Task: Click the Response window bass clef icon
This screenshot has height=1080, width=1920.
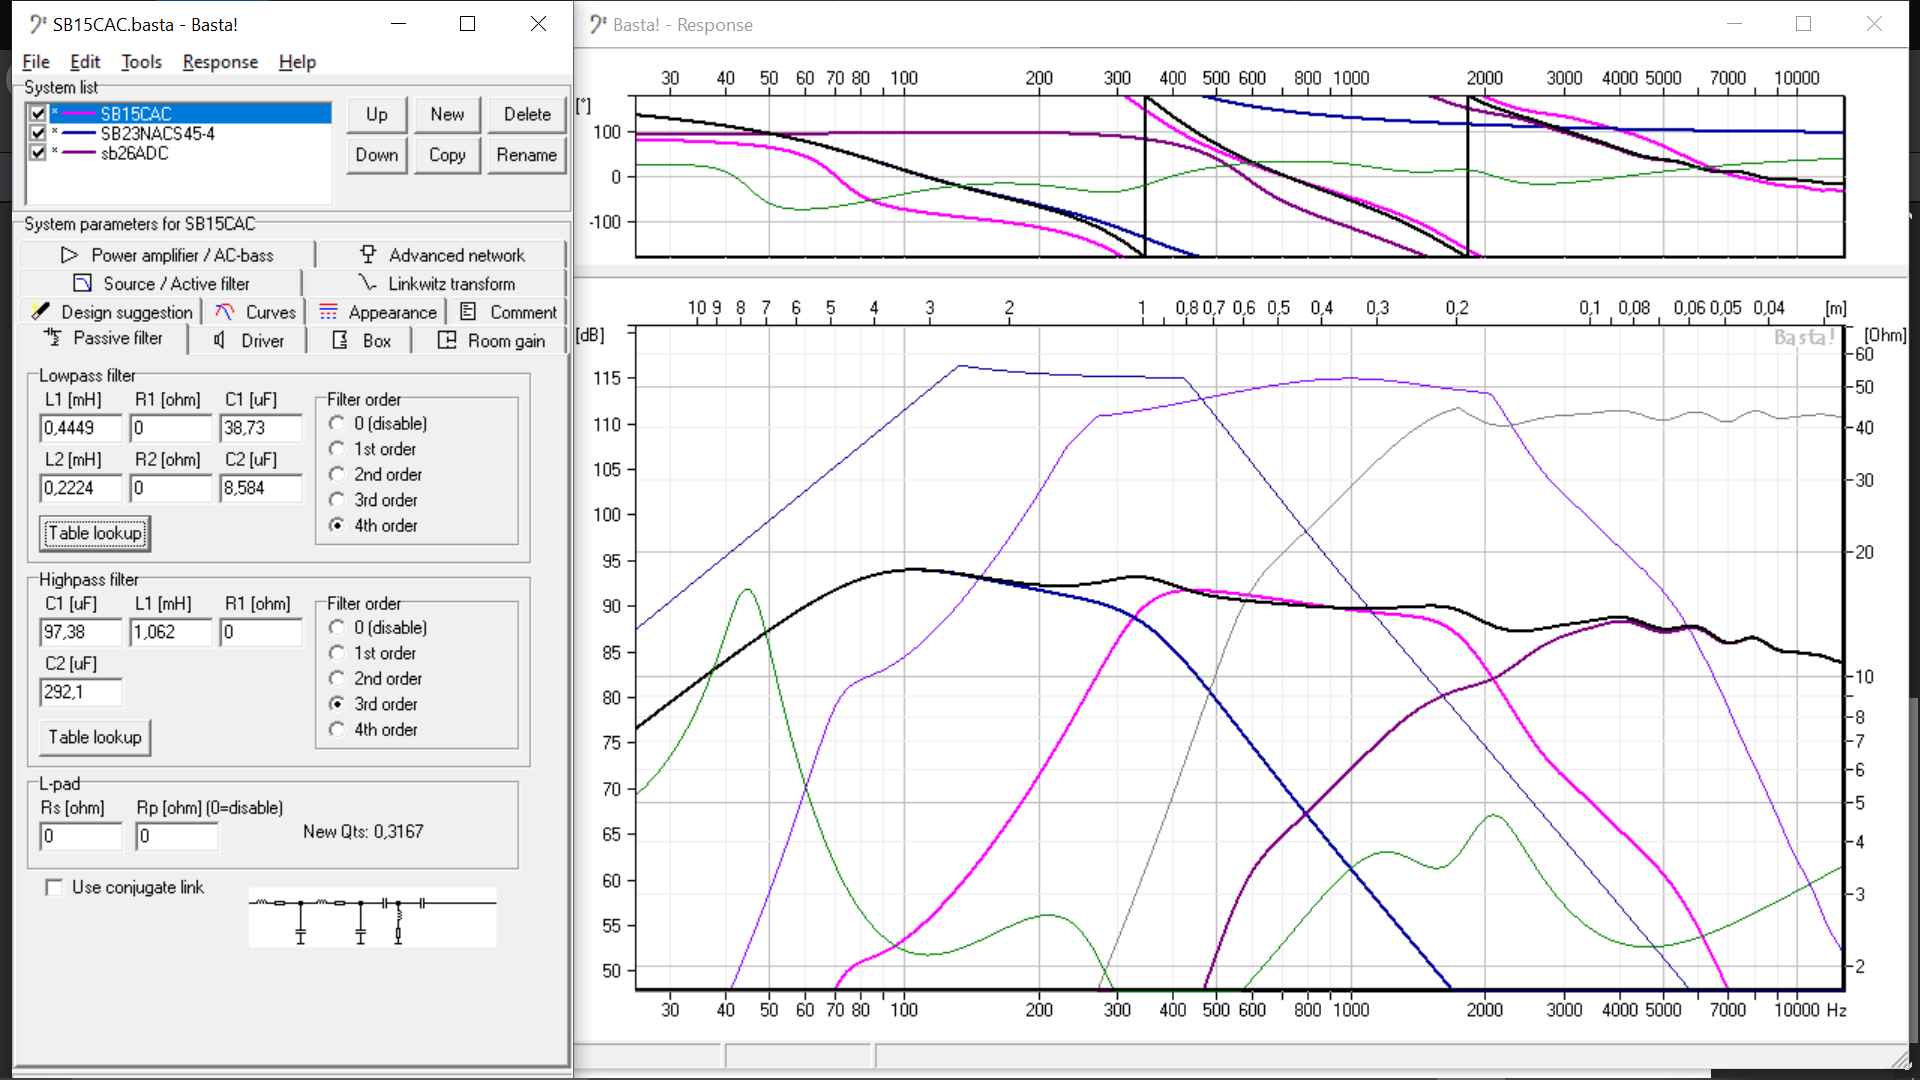Action: click(x=597, y=24)
